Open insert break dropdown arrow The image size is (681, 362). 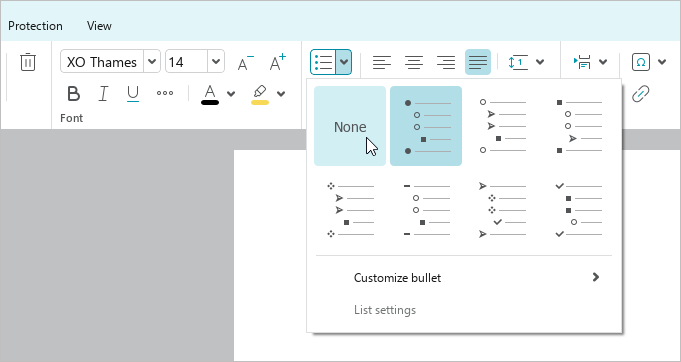pyautogui.click(x=603, y=62)
